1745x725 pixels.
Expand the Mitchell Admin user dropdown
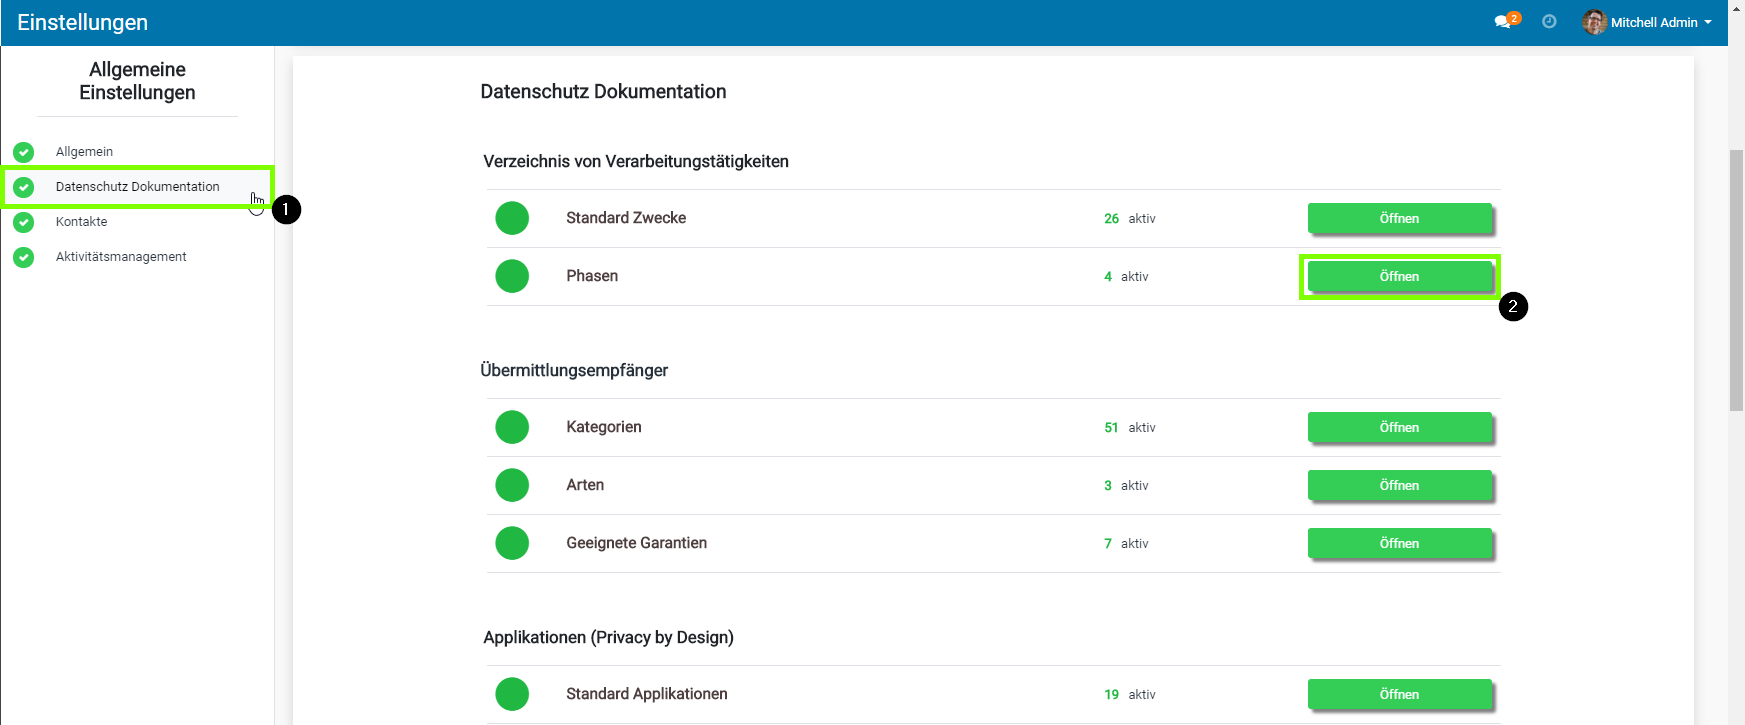point(1661,22)
